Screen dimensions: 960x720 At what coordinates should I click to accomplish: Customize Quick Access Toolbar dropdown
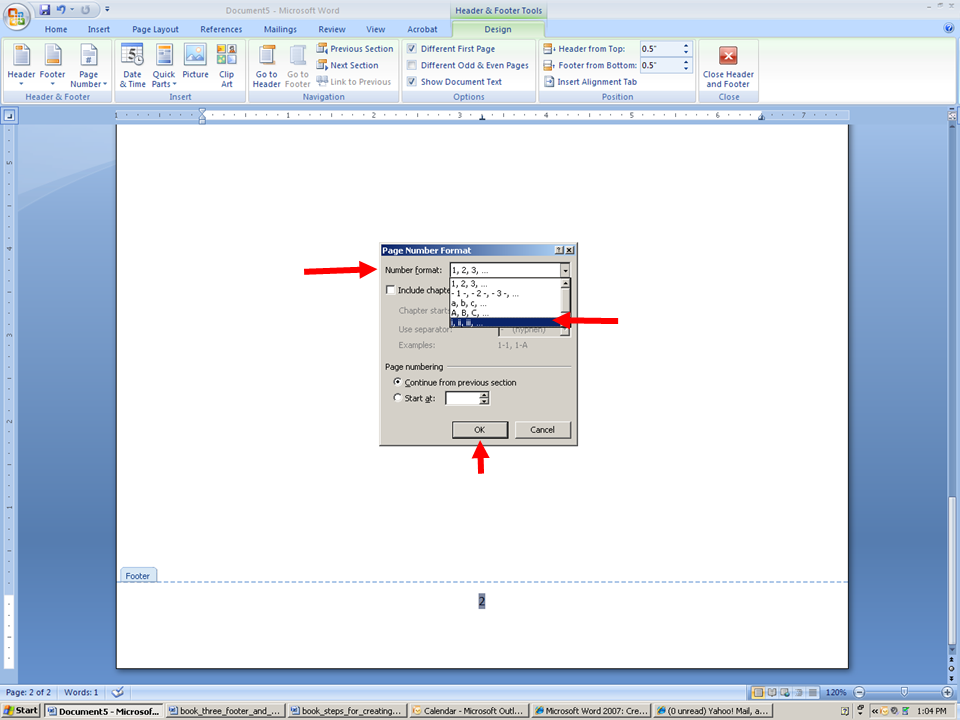[107, 10]
